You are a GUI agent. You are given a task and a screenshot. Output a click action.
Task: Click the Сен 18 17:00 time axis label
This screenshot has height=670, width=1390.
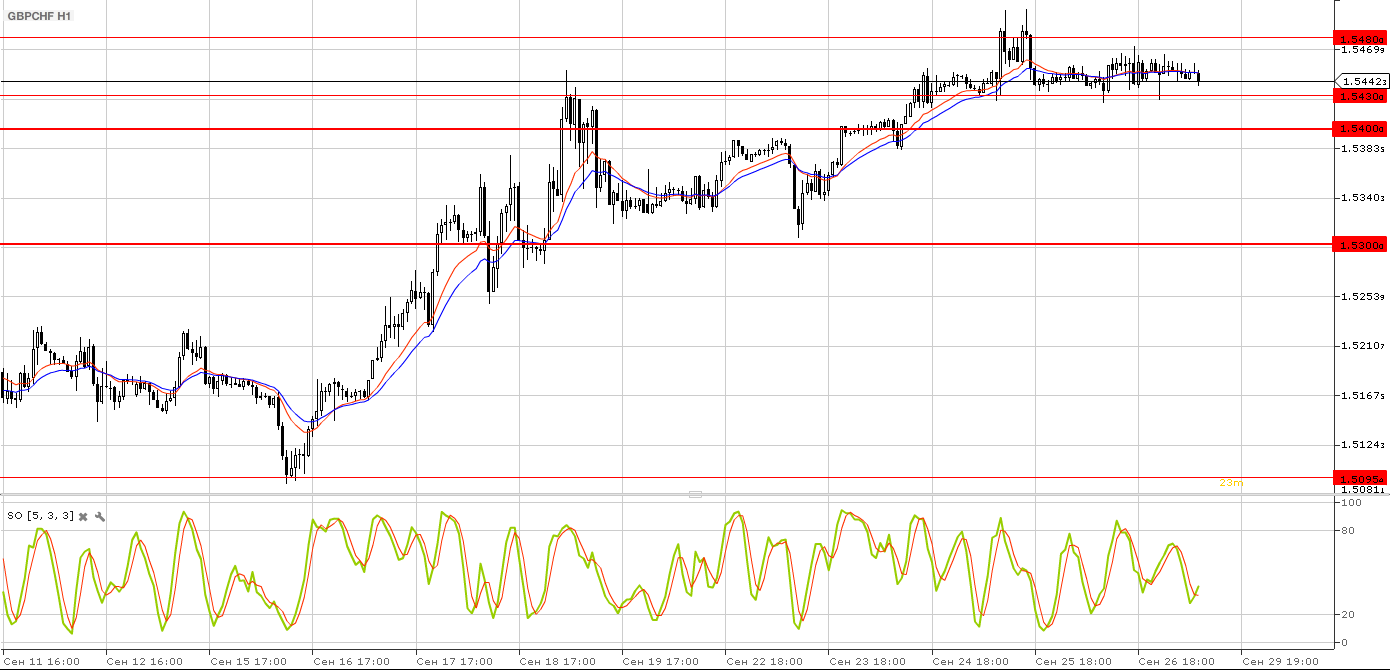[558, 661]
